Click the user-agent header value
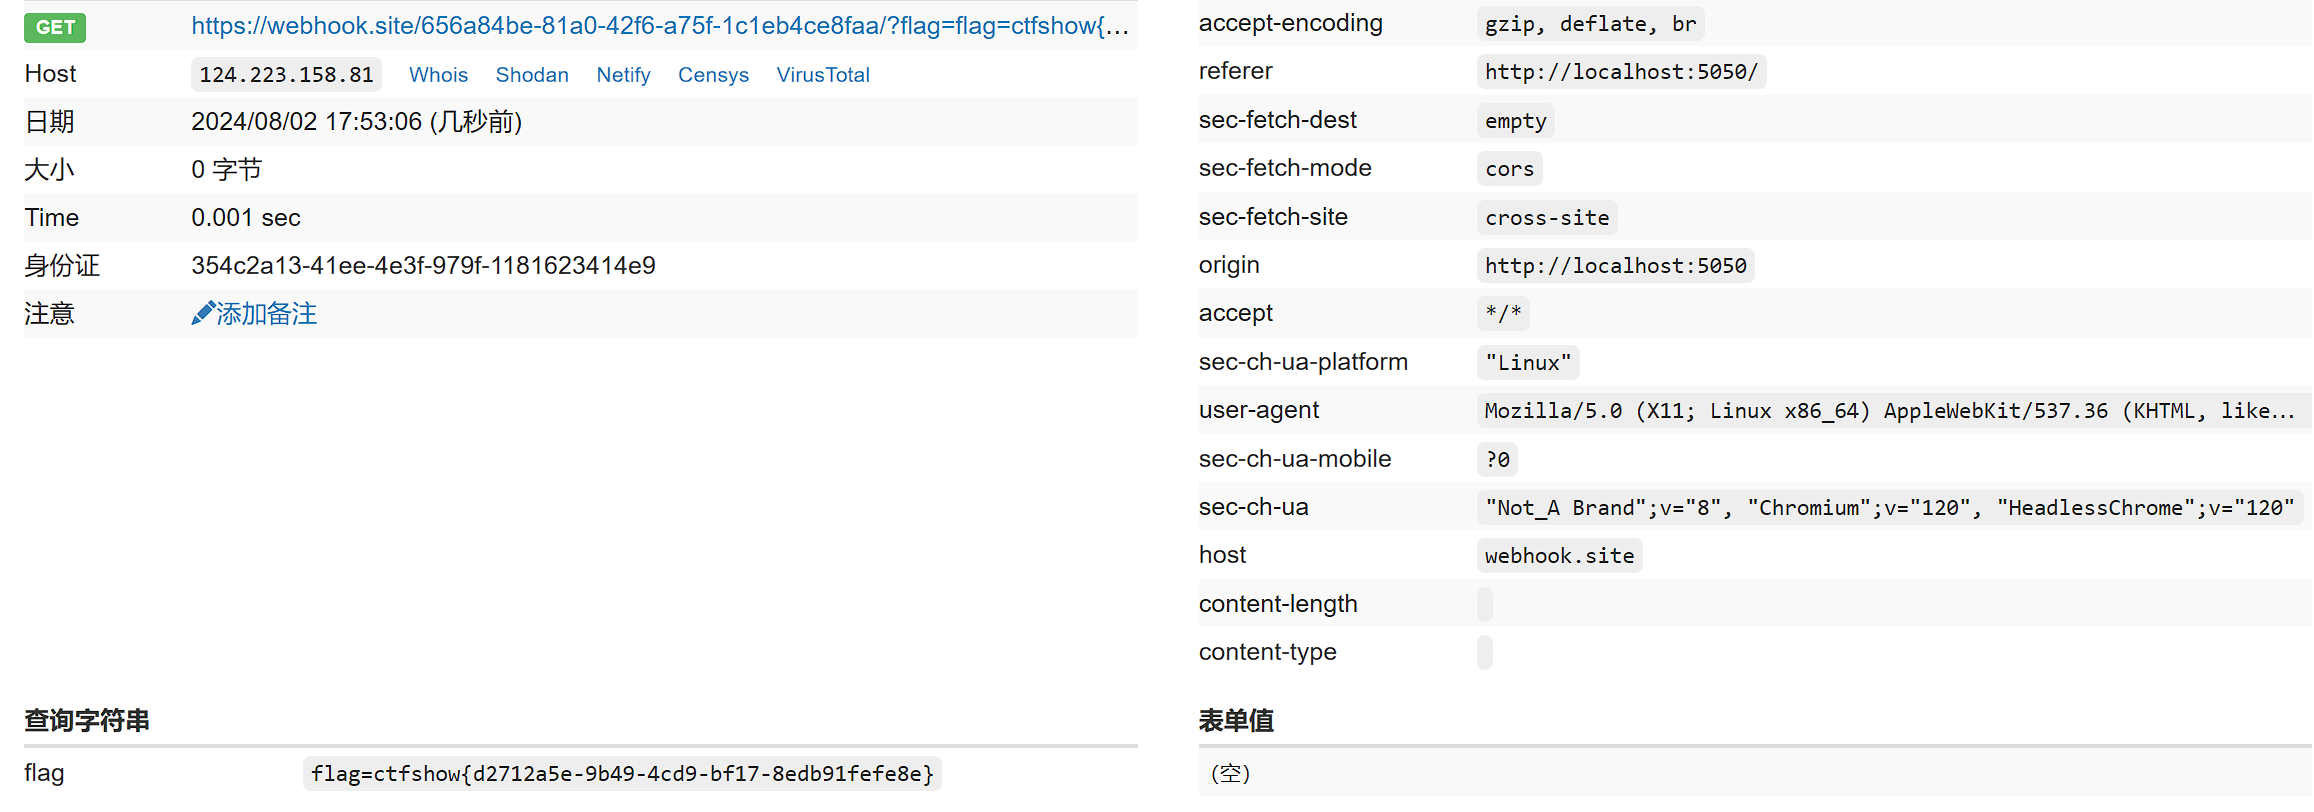Viewport: 2314px width, 812px height. pos(1888,411)
